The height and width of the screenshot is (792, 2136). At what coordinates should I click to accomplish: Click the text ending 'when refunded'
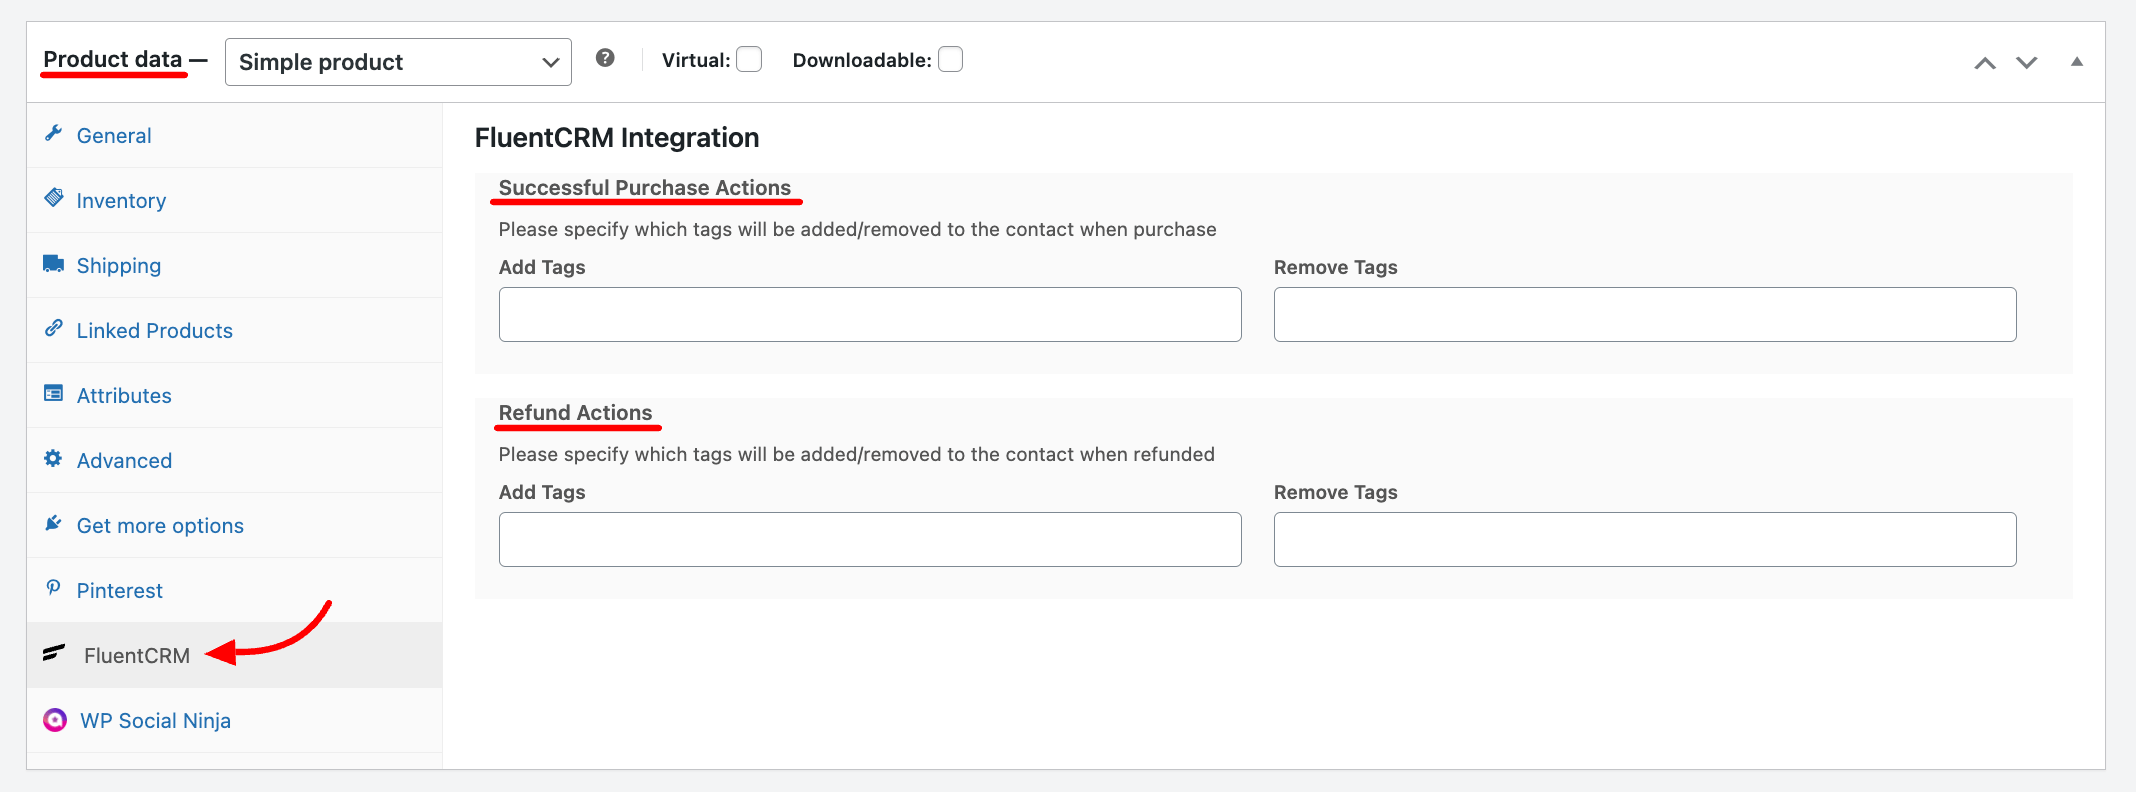pyautogui.click(x=856, y=454)
